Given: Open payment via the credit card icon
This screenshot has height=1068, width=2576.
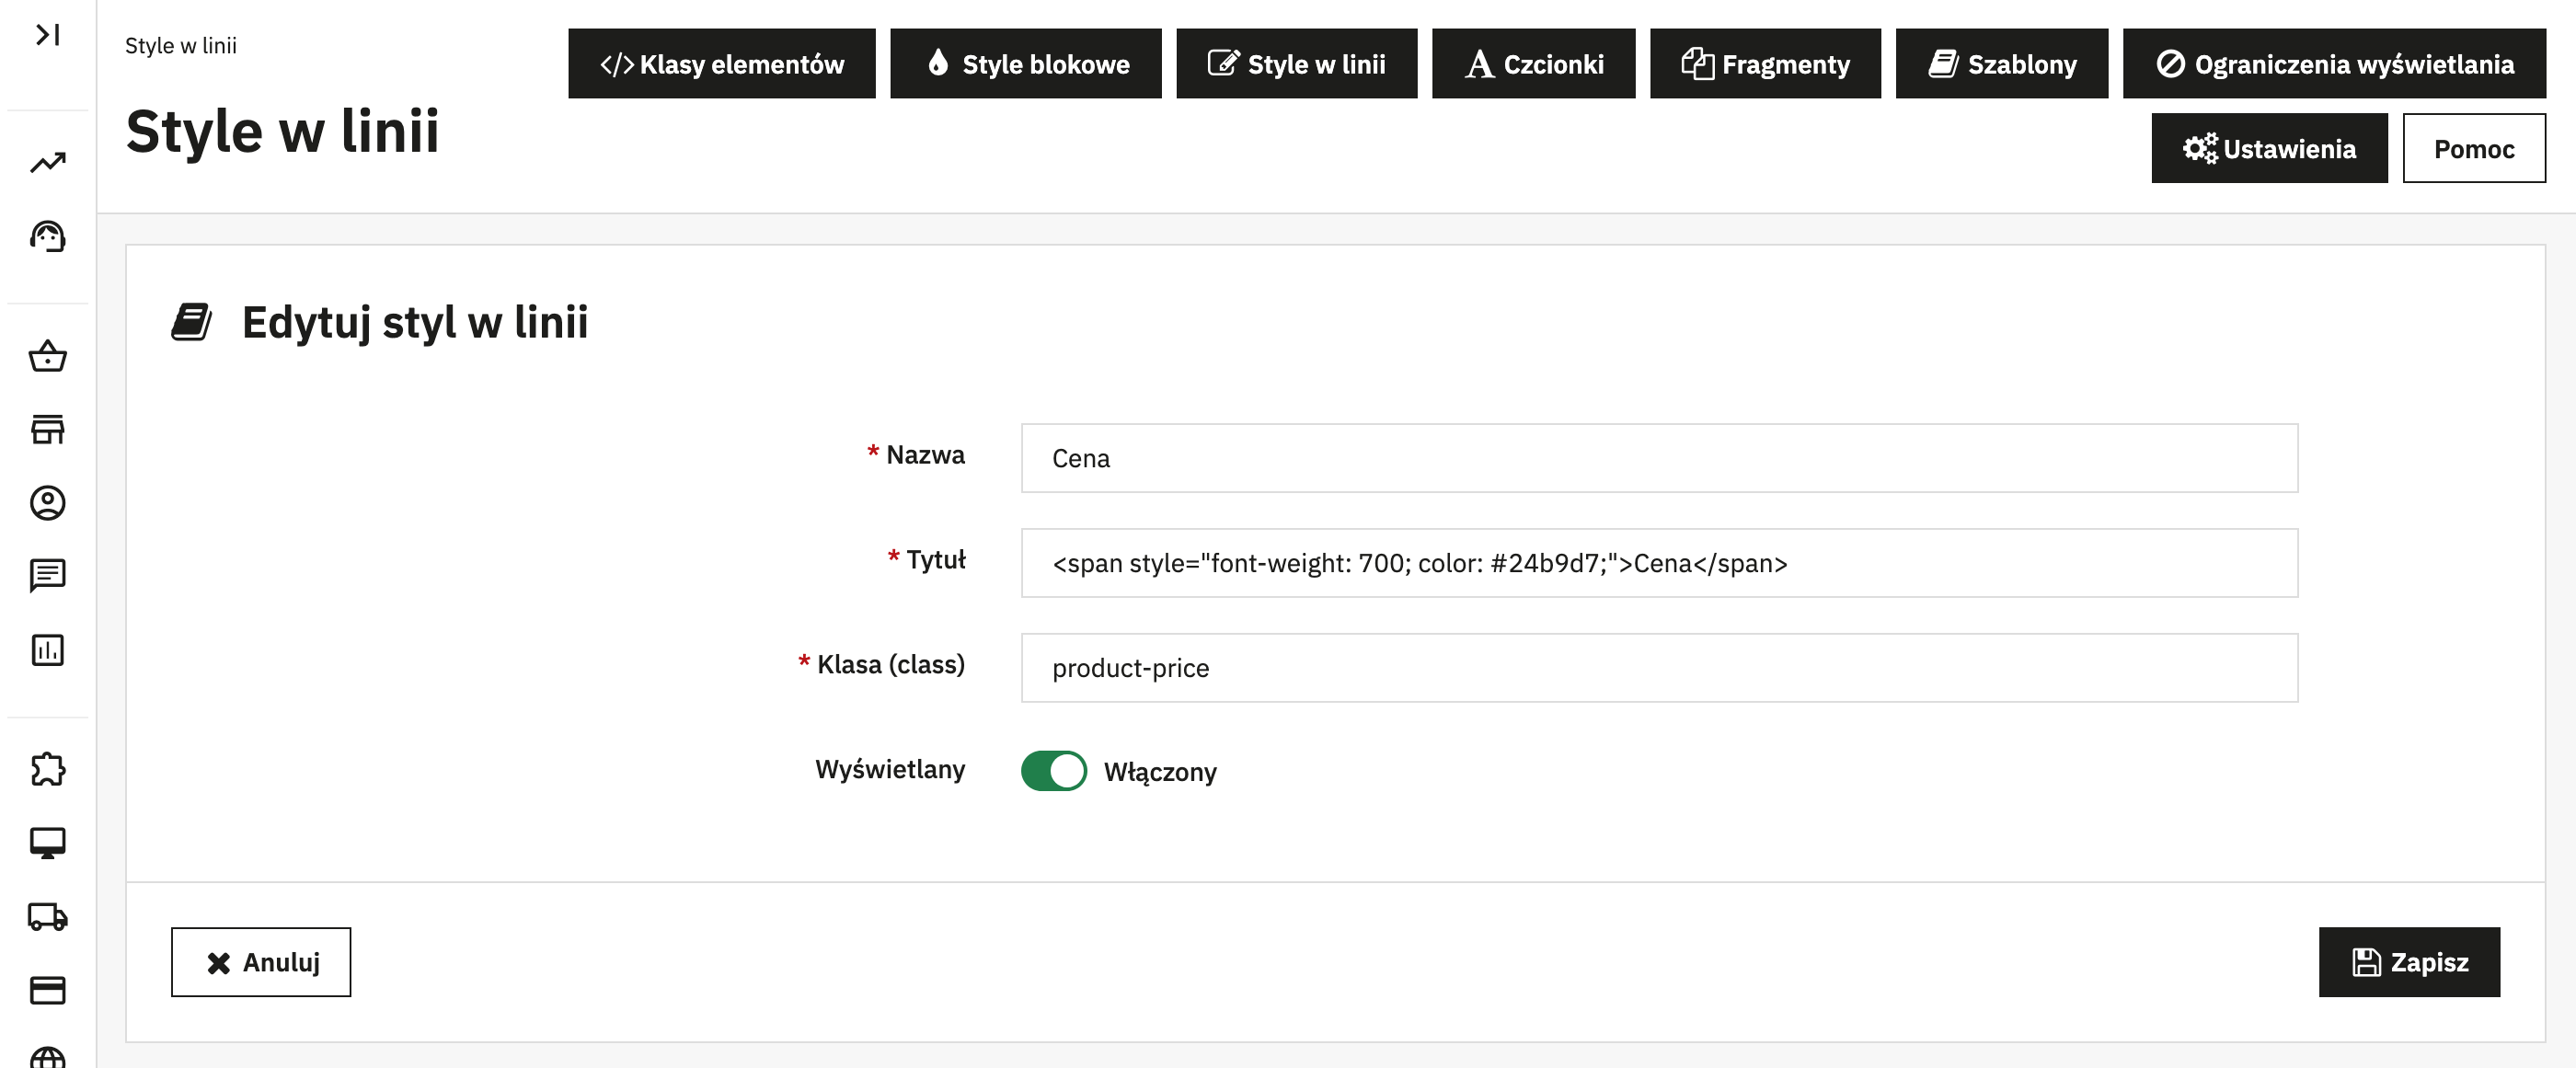Looking at the screenshot, I should point(47,989).
